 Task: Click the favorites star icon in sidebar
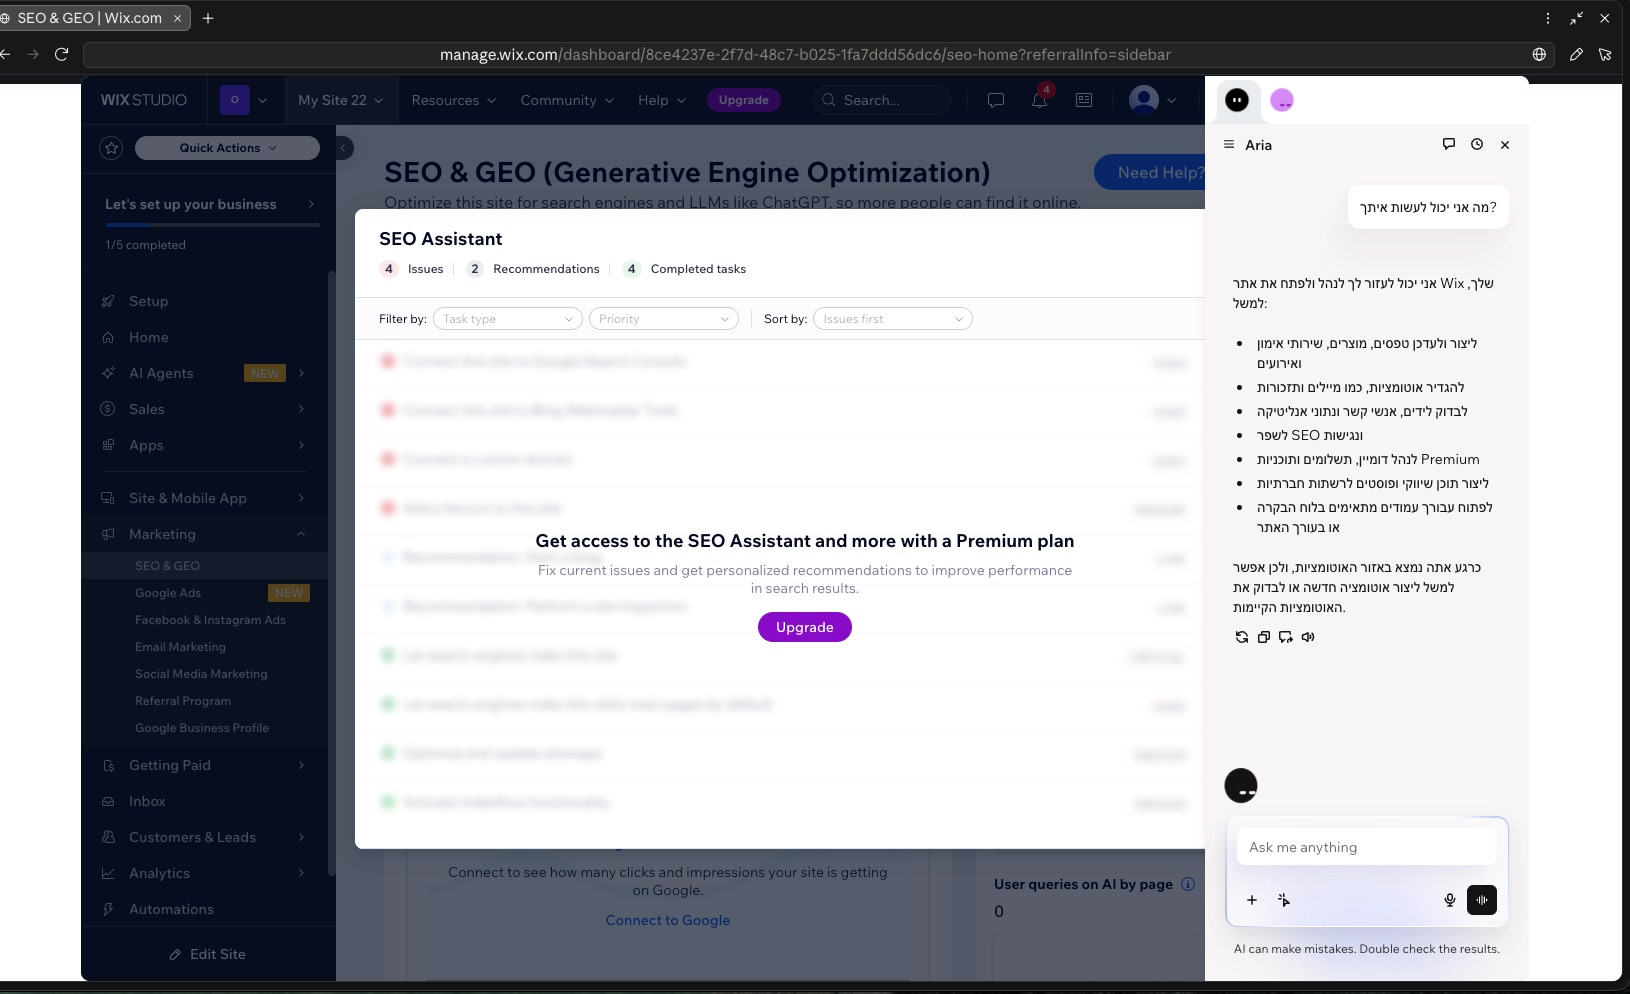pyautogui.click(x=111, y=148)
